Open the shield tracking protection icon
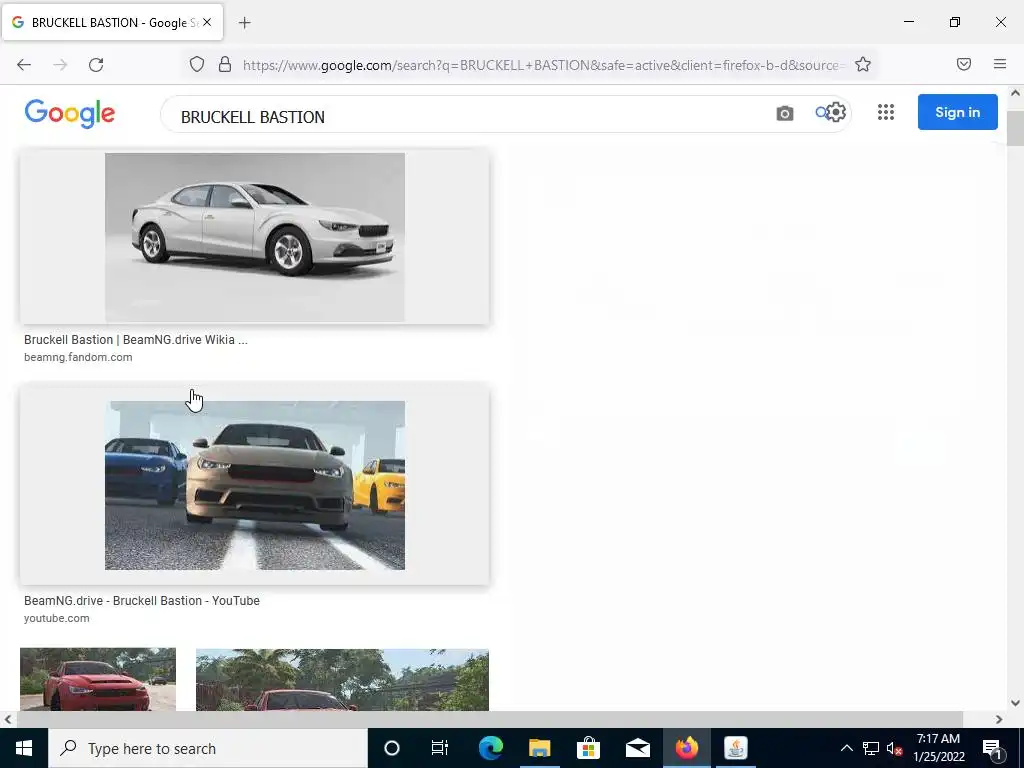 click(x=197, y=64)
